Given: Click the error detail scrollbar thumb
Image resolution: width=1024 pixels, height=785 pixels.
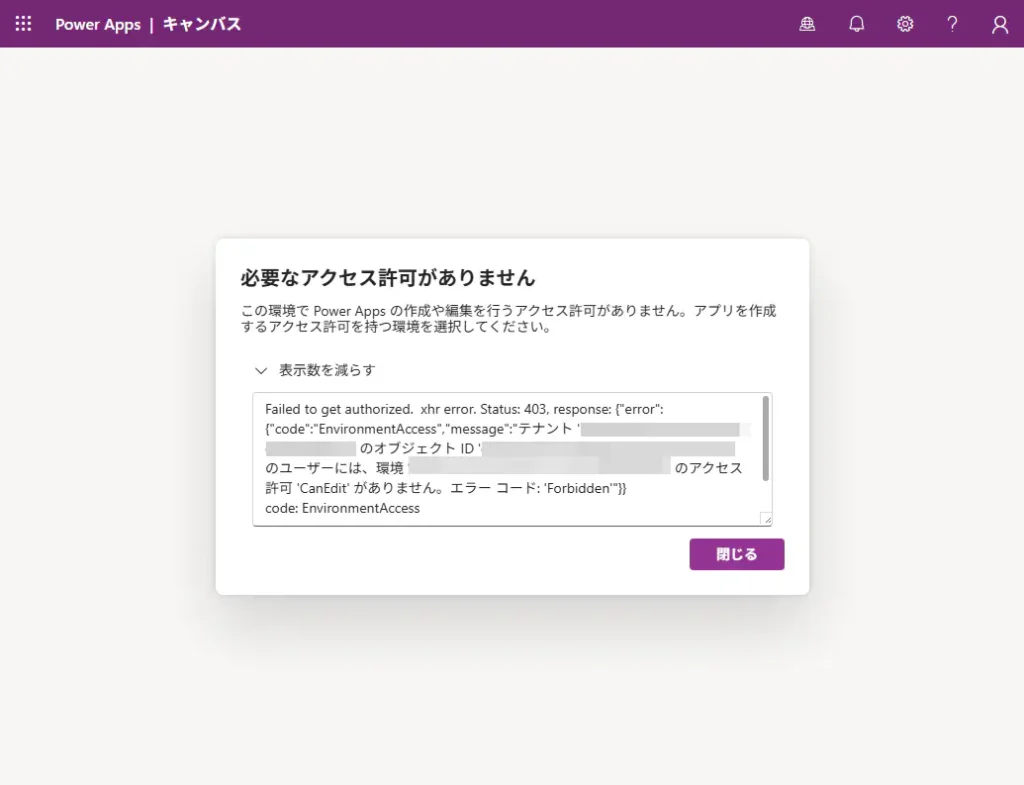Looking at the screenshot, I should (765, 438).
